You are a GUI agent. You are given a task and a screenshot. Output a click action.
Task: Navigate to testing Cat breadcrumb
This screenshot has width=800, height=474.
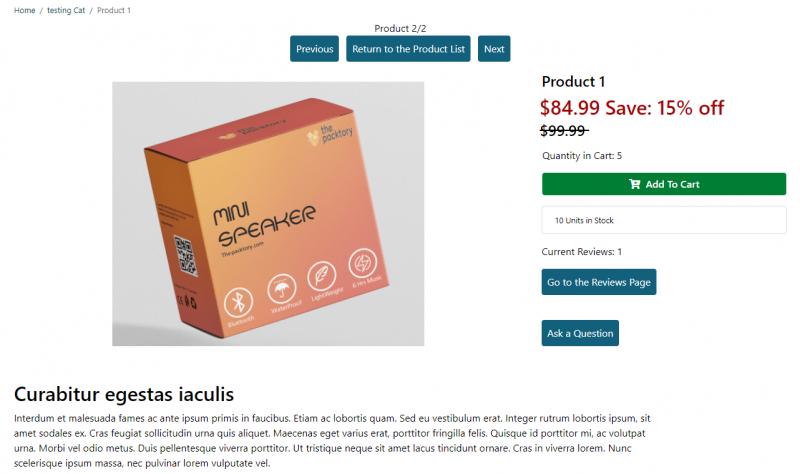[66, 10]
